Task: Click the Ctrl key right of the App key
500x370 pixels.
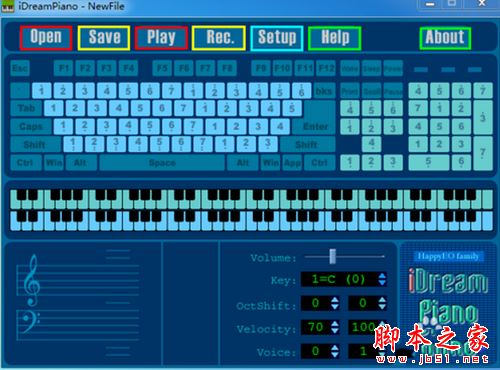Action: [320, 163]
